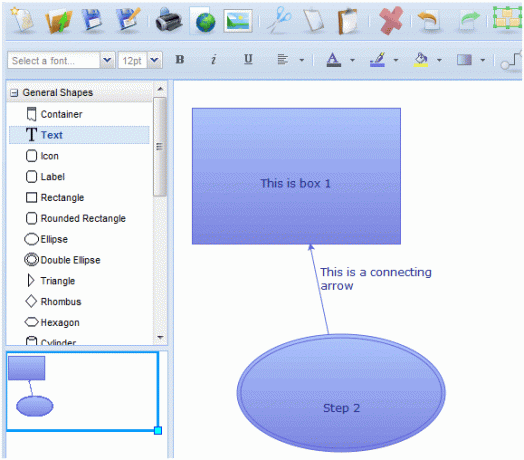524x460 pixels.
Task: Cut selection with the scissors icon
Action: [x=279, y=19]
